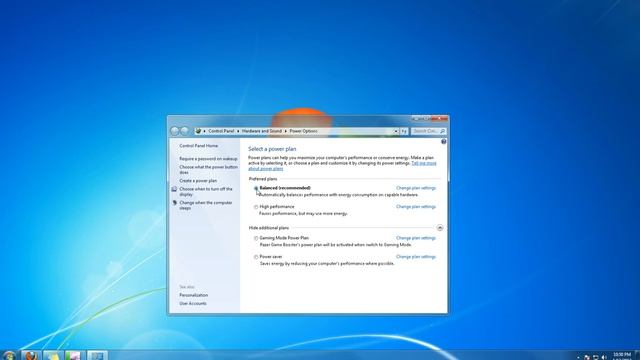Screen dimensions: 640x360
Task: Click the Forward navigation arrow button
Action: point(184,131)
